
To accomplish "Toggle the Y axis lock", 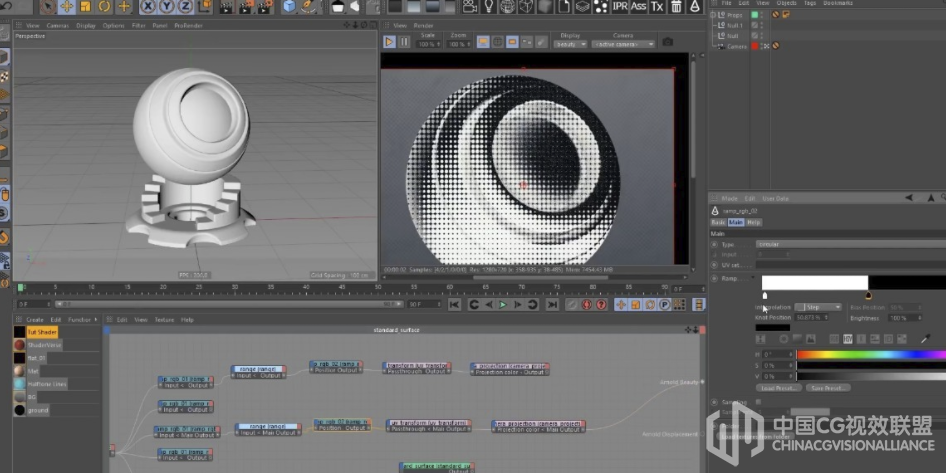I will (x=167, y=7).
